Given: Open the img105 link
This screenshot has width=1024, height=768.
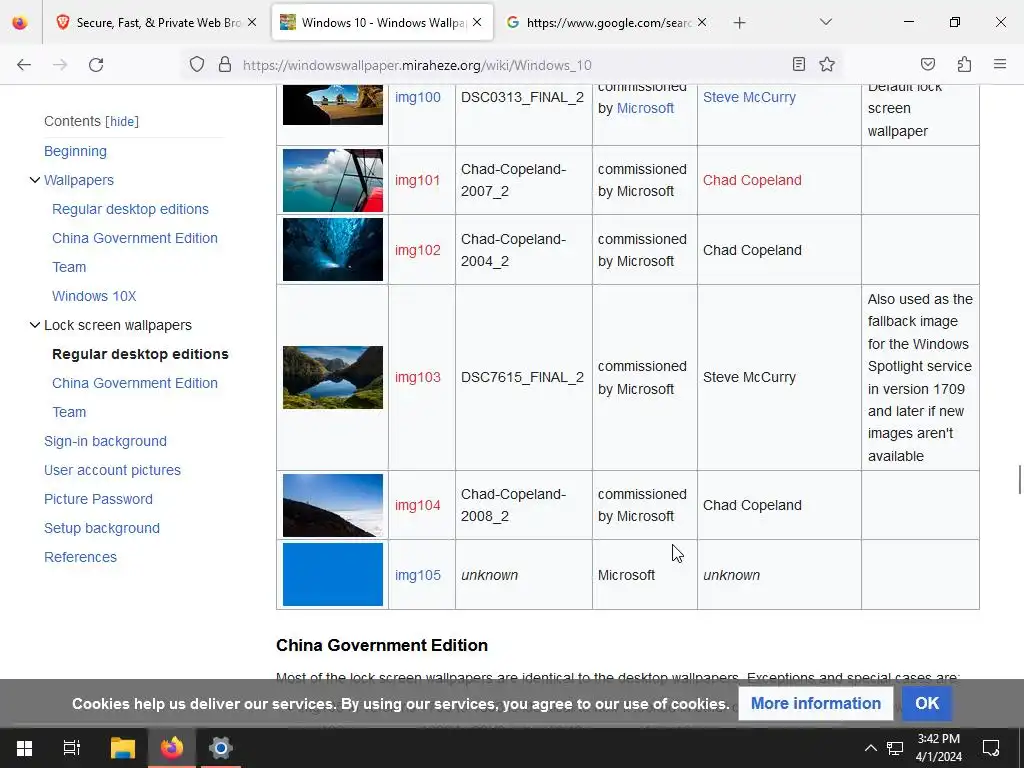Looking at the screenshot, I should [418, 575].
